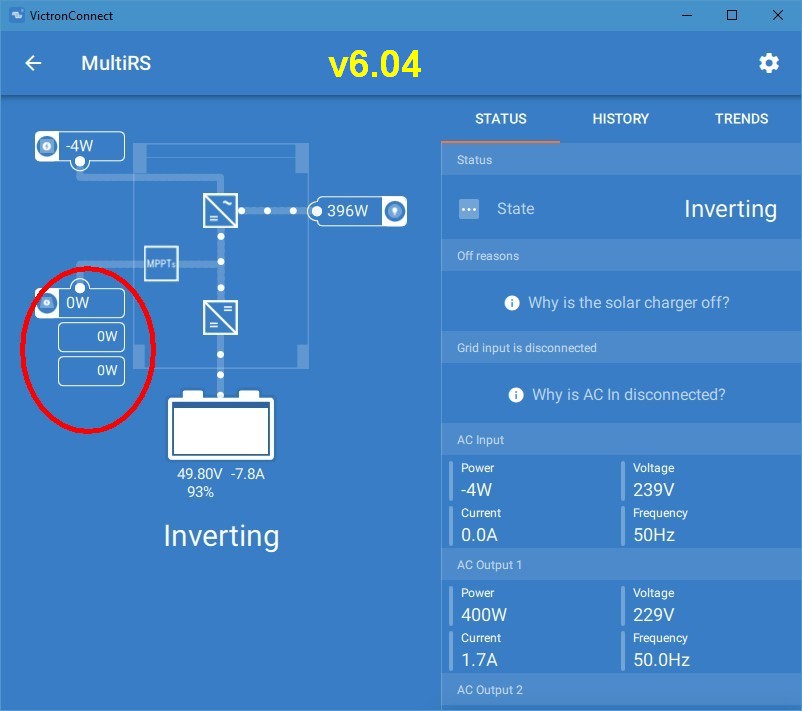Click battery voltage 49.80V reading
Screen dimensions: 802x711
tap(199, 474)
